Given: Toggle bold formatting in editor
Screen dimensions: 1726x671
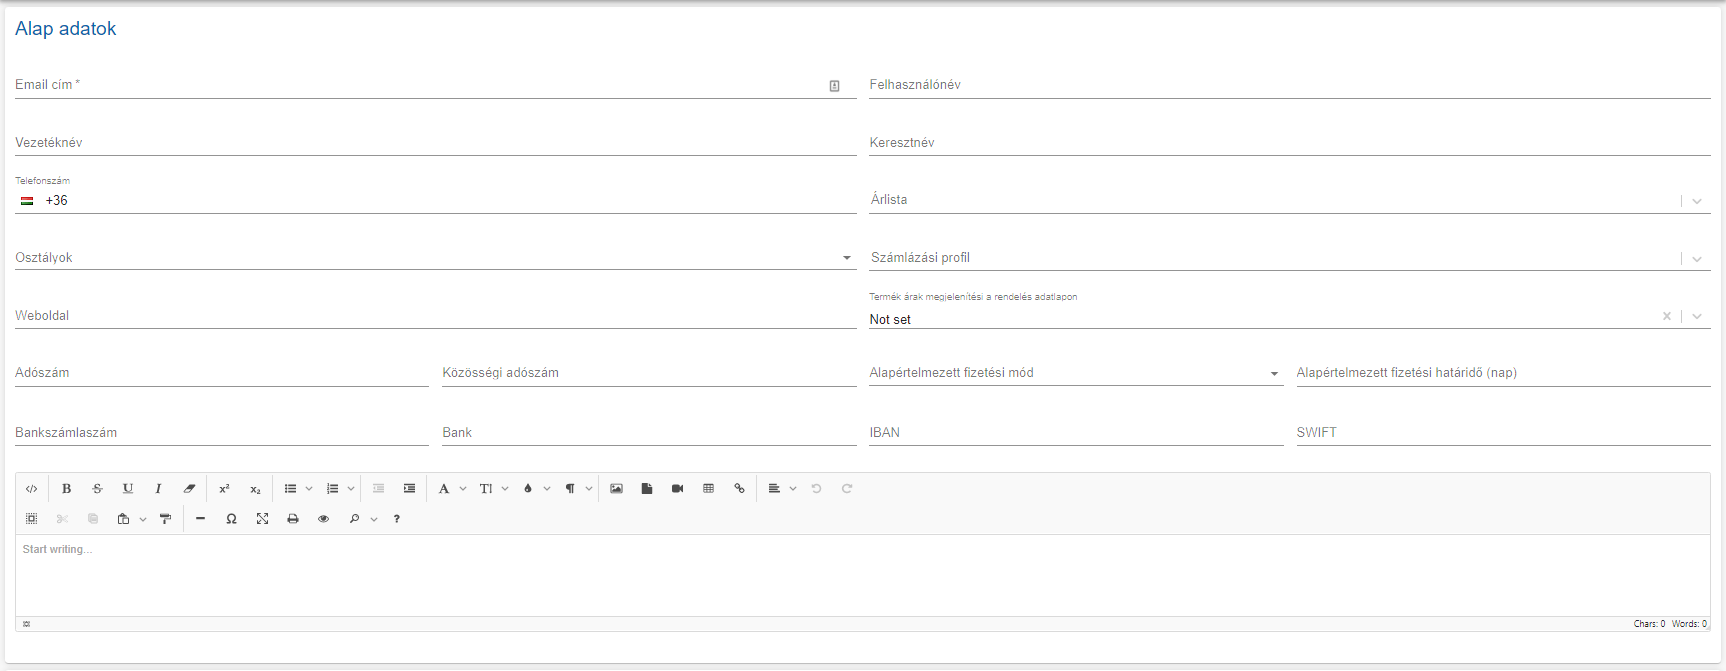Looking at the screenshot, I should pyautogui.click(x=66, y=489).
